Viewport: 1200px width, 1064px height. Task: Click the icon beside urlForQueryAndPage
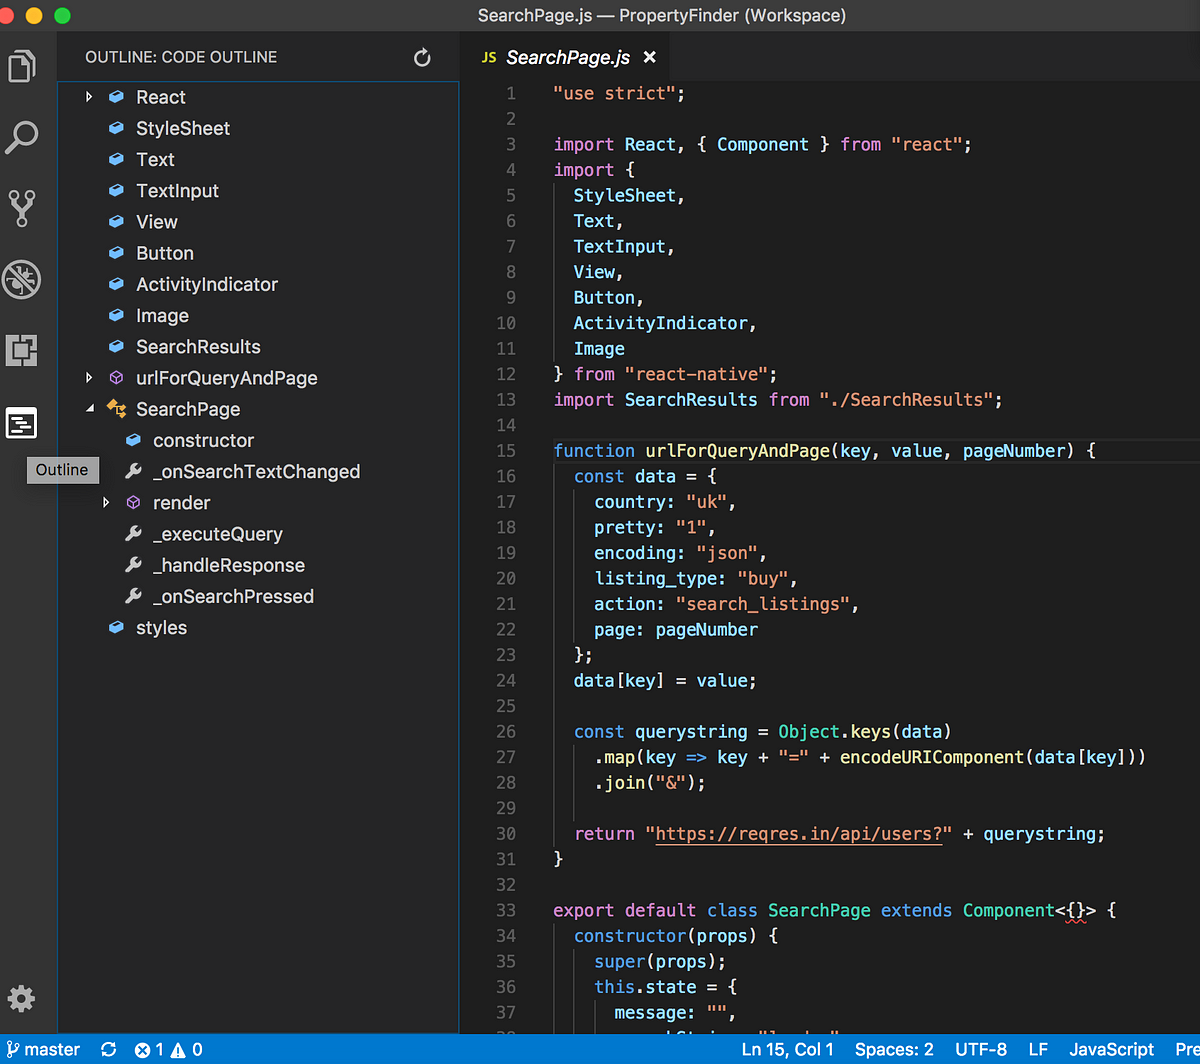[x=117, y=378]
